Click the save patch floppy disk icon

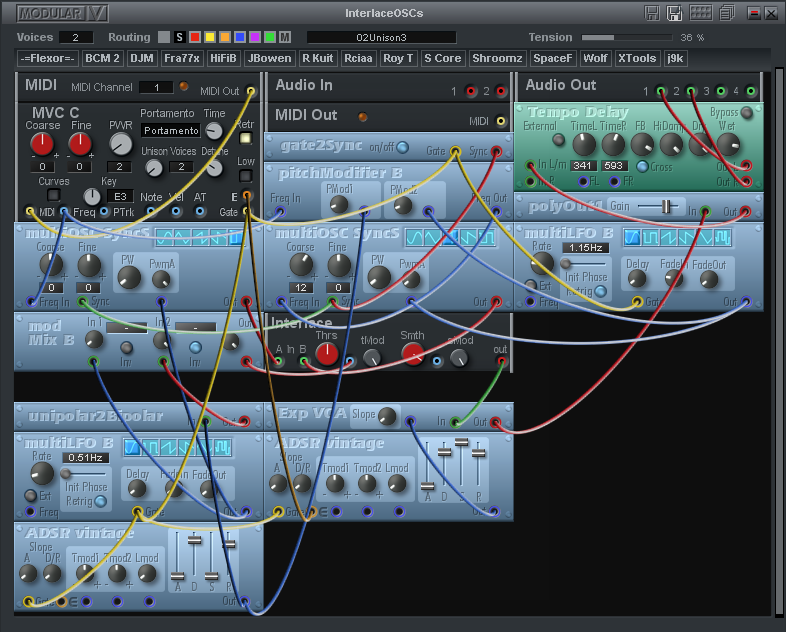652,13
